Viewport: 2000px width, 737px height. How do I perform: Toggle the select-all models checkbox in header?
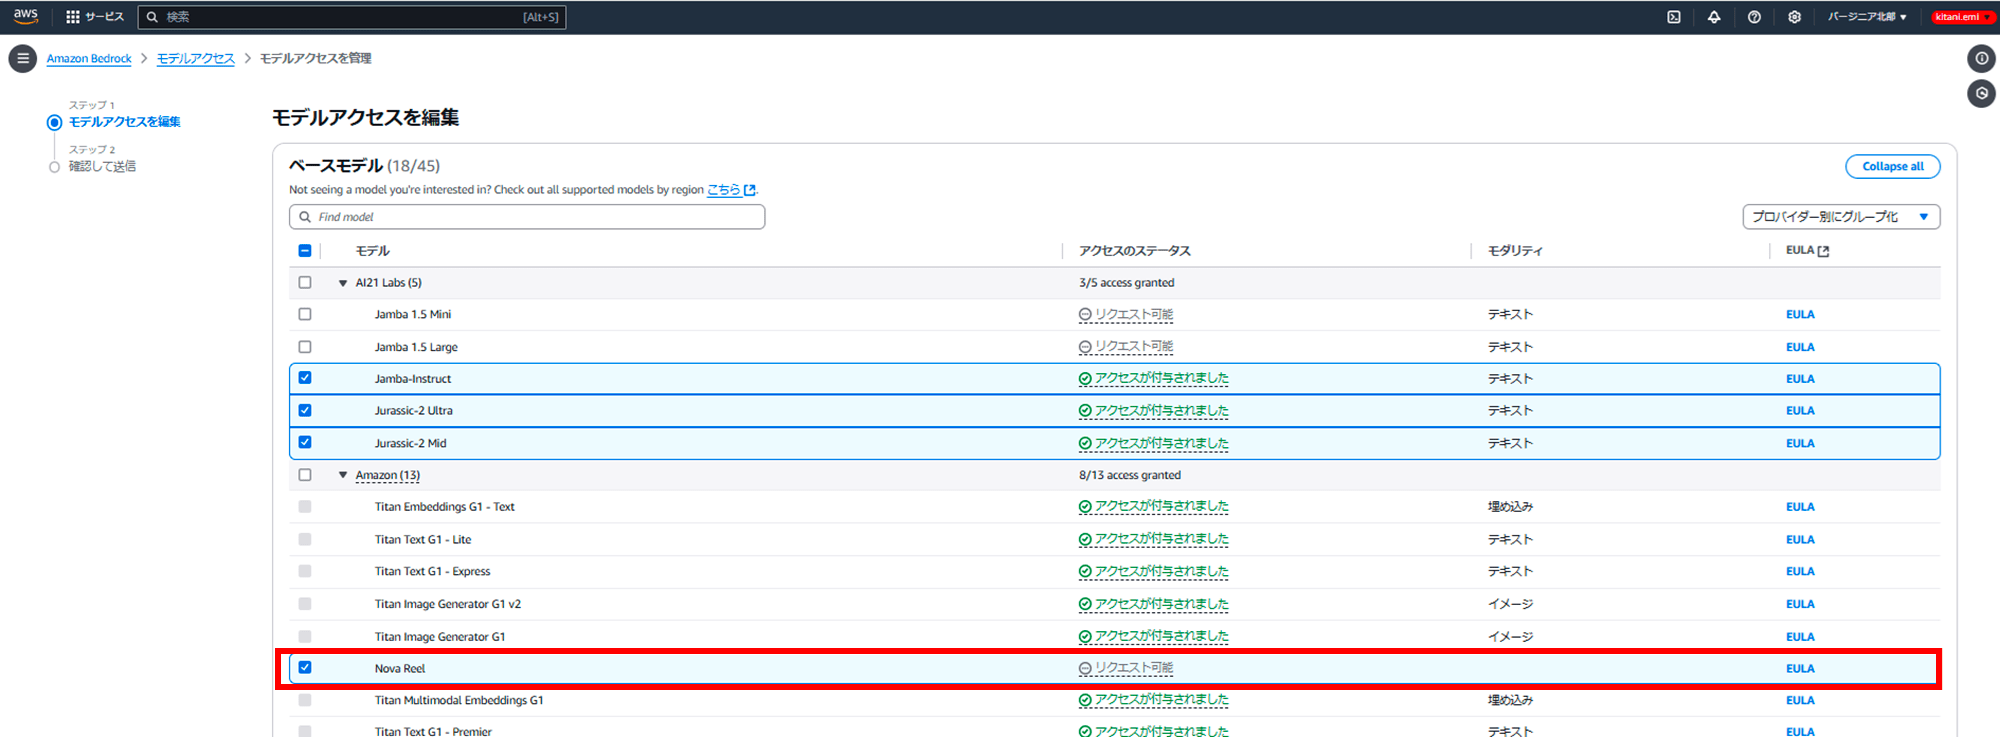[x=305, y=251]
